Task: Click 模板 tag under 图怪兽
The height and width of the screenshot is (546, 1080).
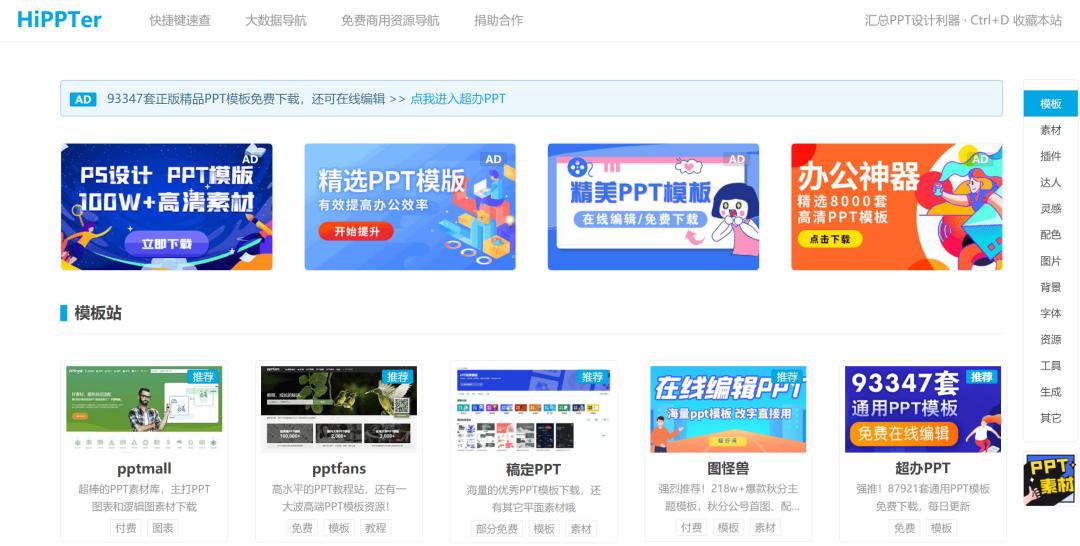Action: [x=728, y=528]
